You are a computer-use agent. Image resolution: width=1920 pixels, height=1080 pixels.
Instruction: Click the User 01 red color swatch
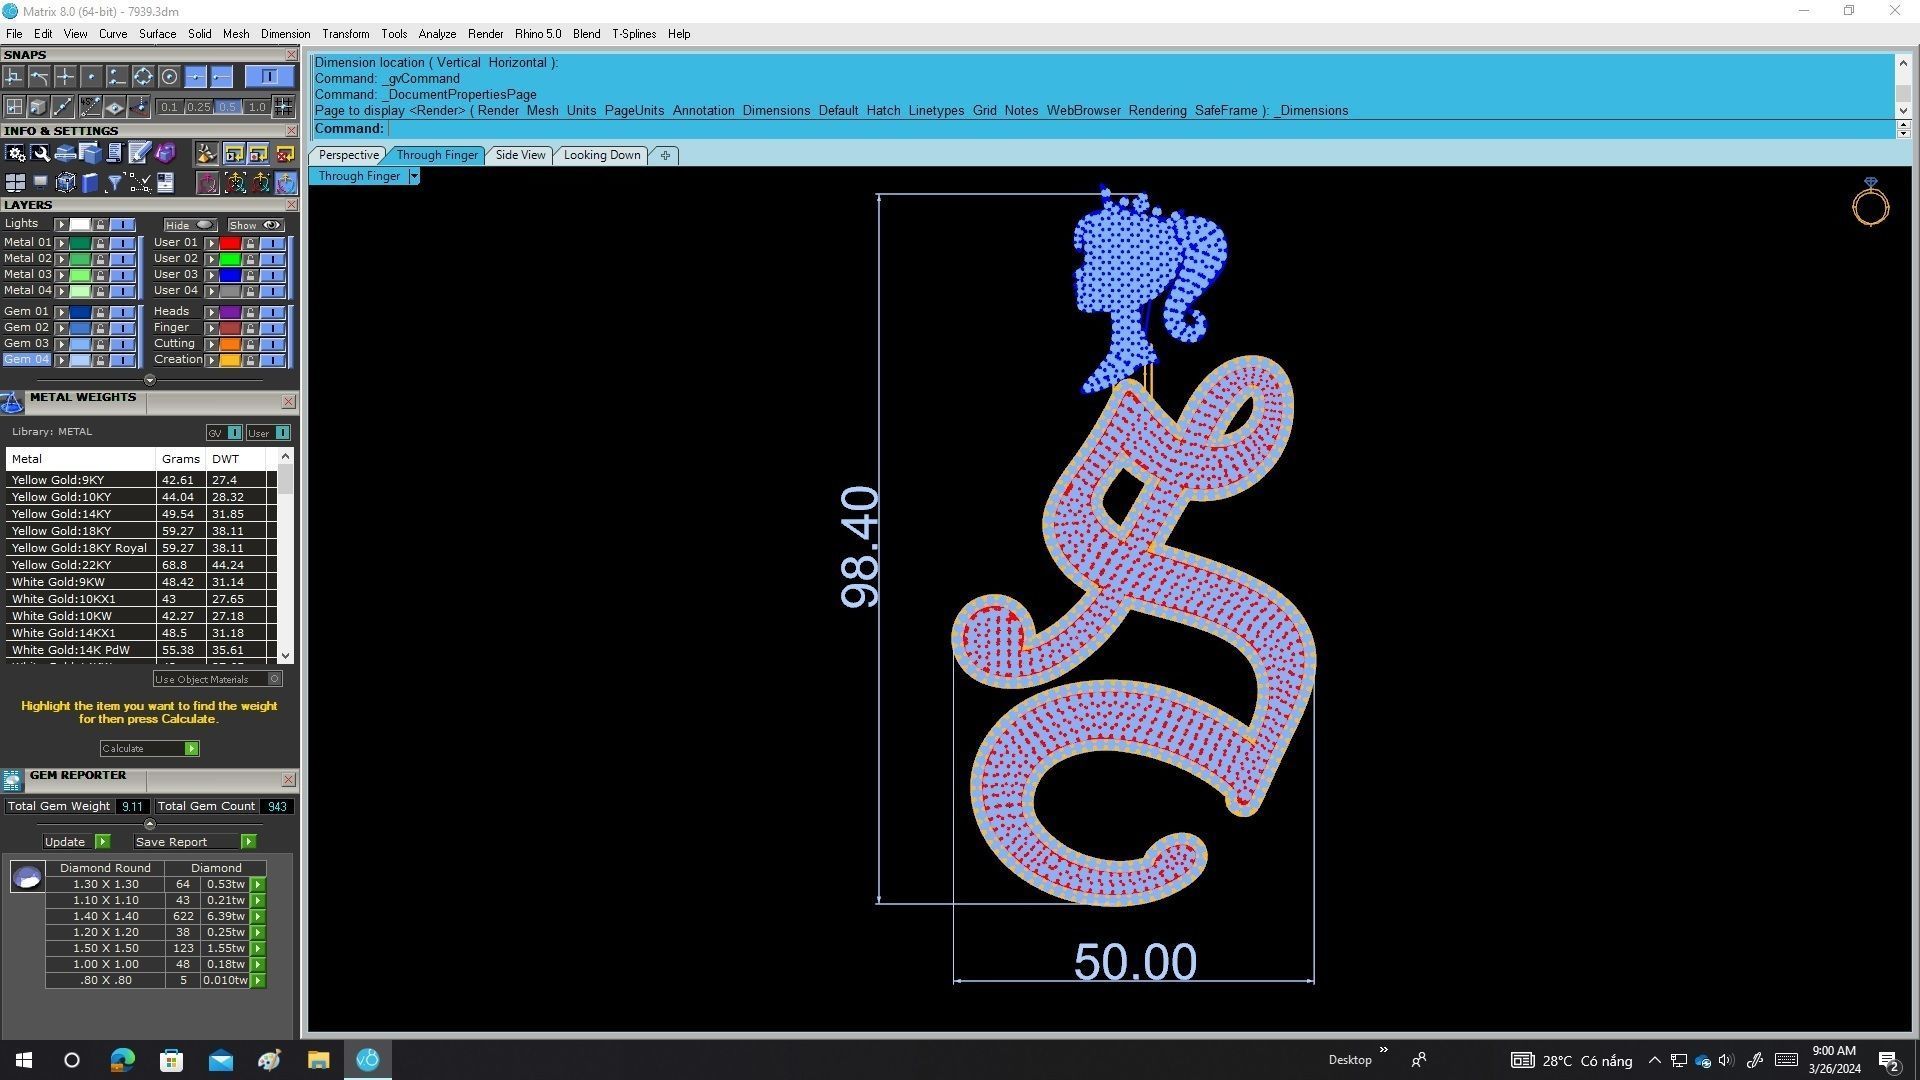[230, 243]
